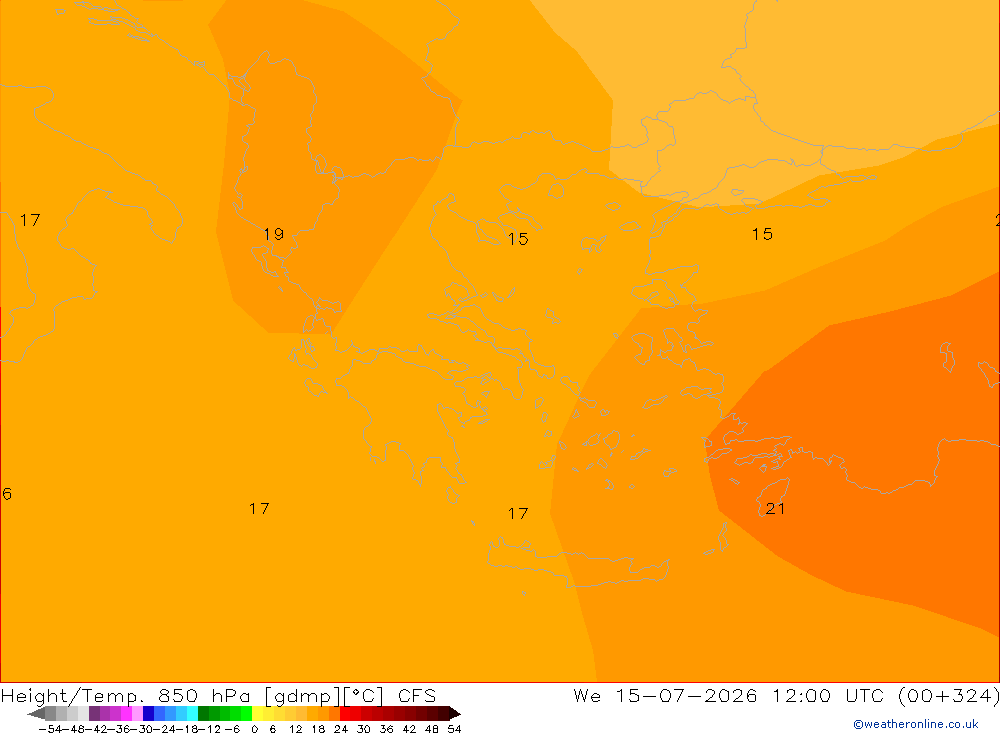Click the 'Height/Temp. 850 hPa' map title
Screen dimensions: 1000x733
[x=126, y=696]
